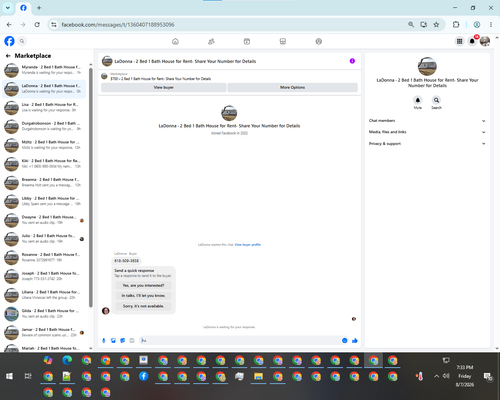500x400 pixels.
Task: Open the Facebook menu grid icon
Action: [459, 41]
